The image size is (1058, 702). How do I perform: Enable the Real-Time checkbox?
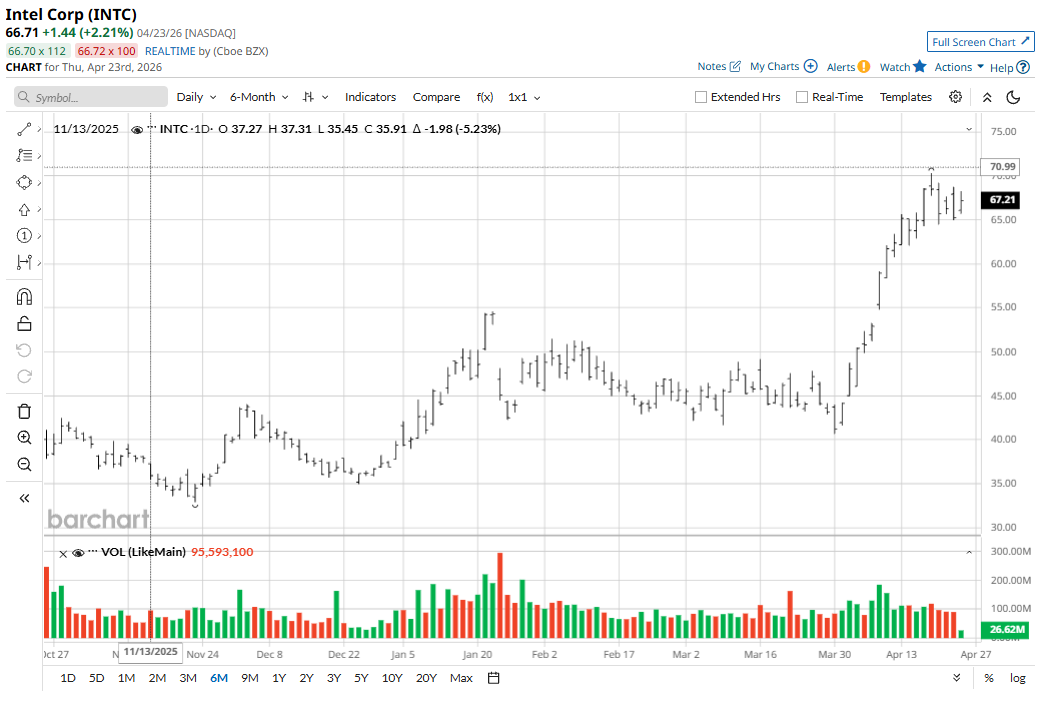tap(802, 97)
